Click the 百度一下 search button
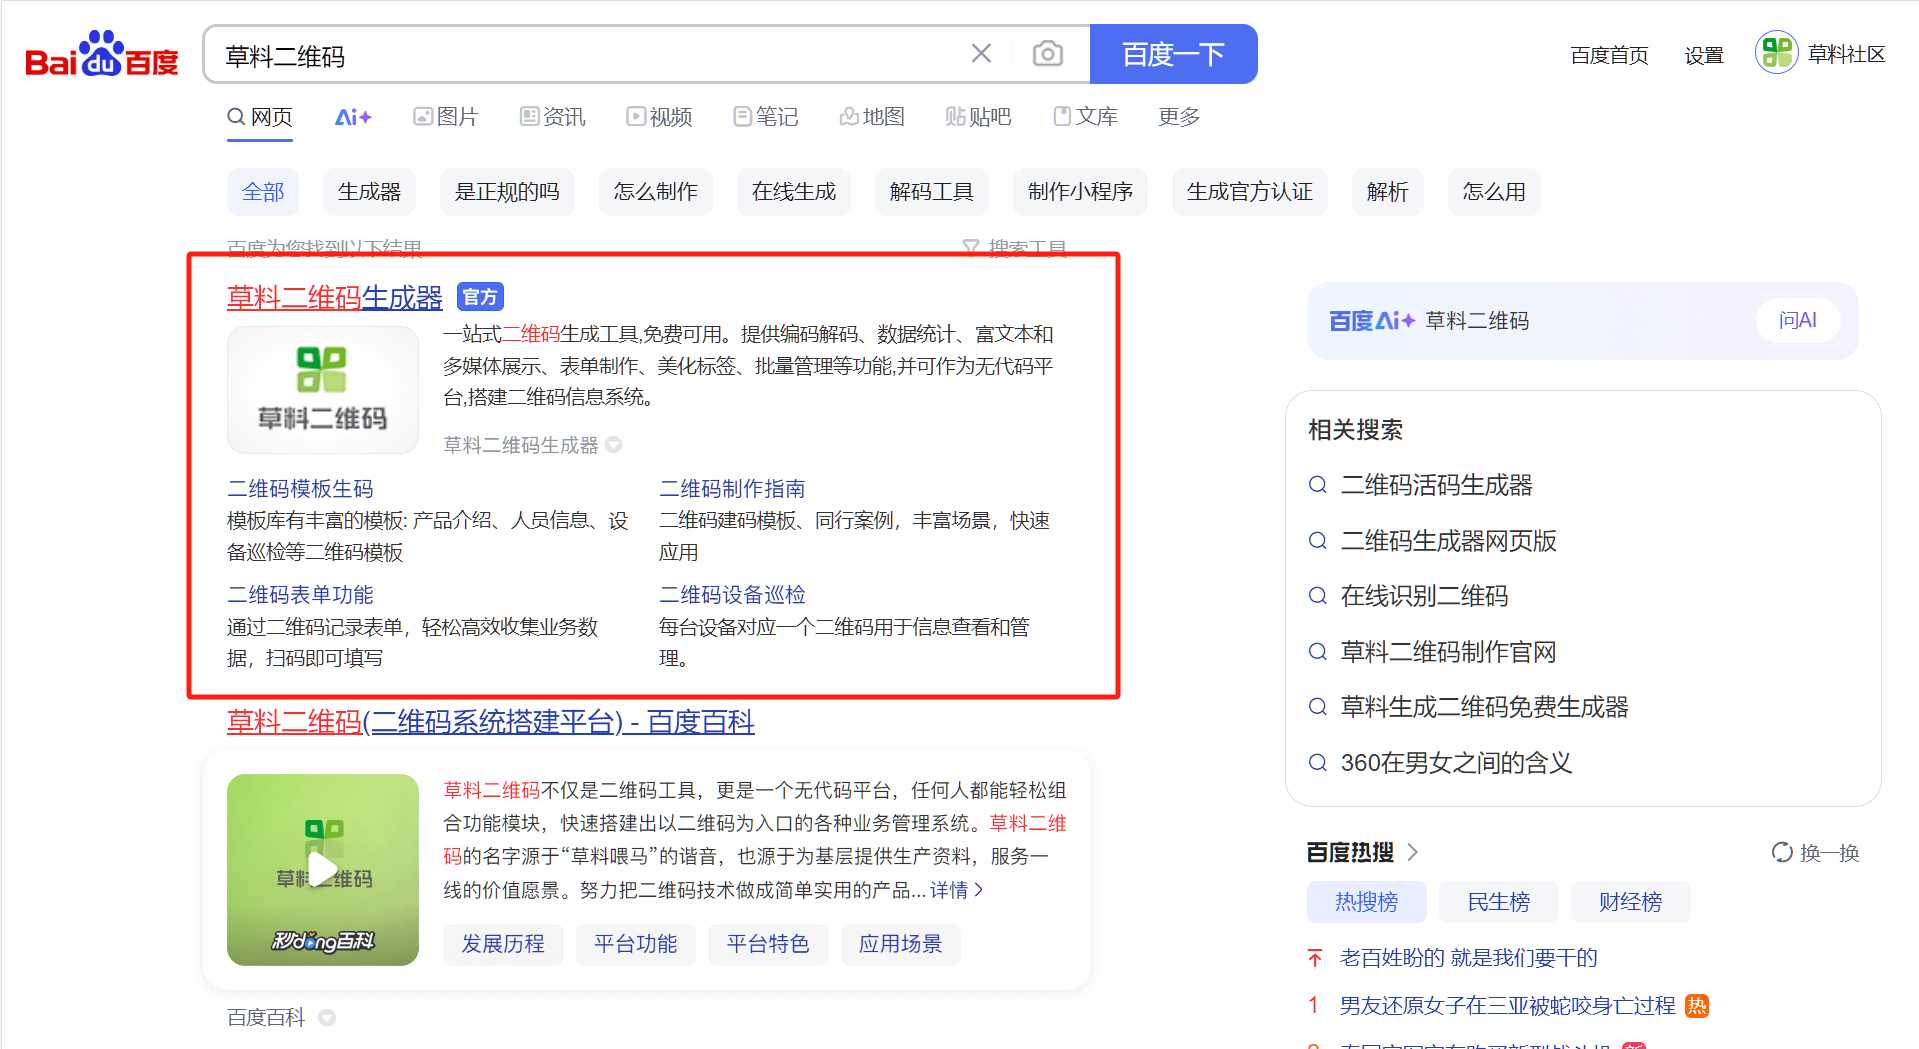This screenshot has width=1919, height=1049. pos(1173,54)
